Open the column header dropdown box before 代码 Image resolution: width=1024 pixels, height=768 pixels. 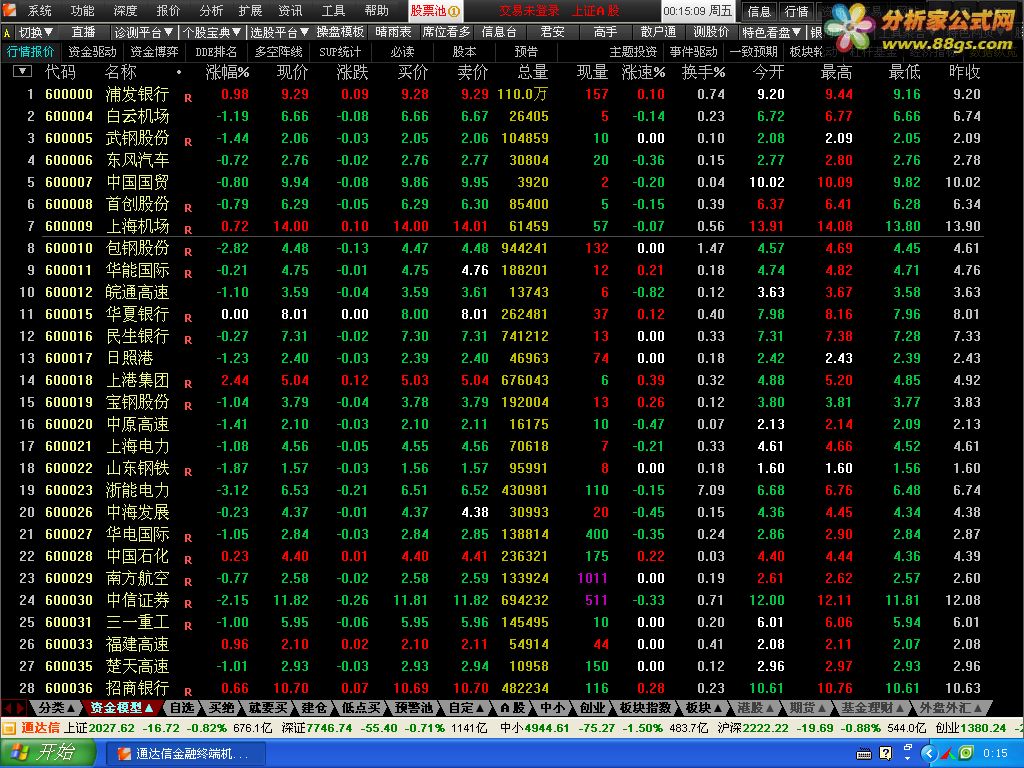tap(22, 72)
